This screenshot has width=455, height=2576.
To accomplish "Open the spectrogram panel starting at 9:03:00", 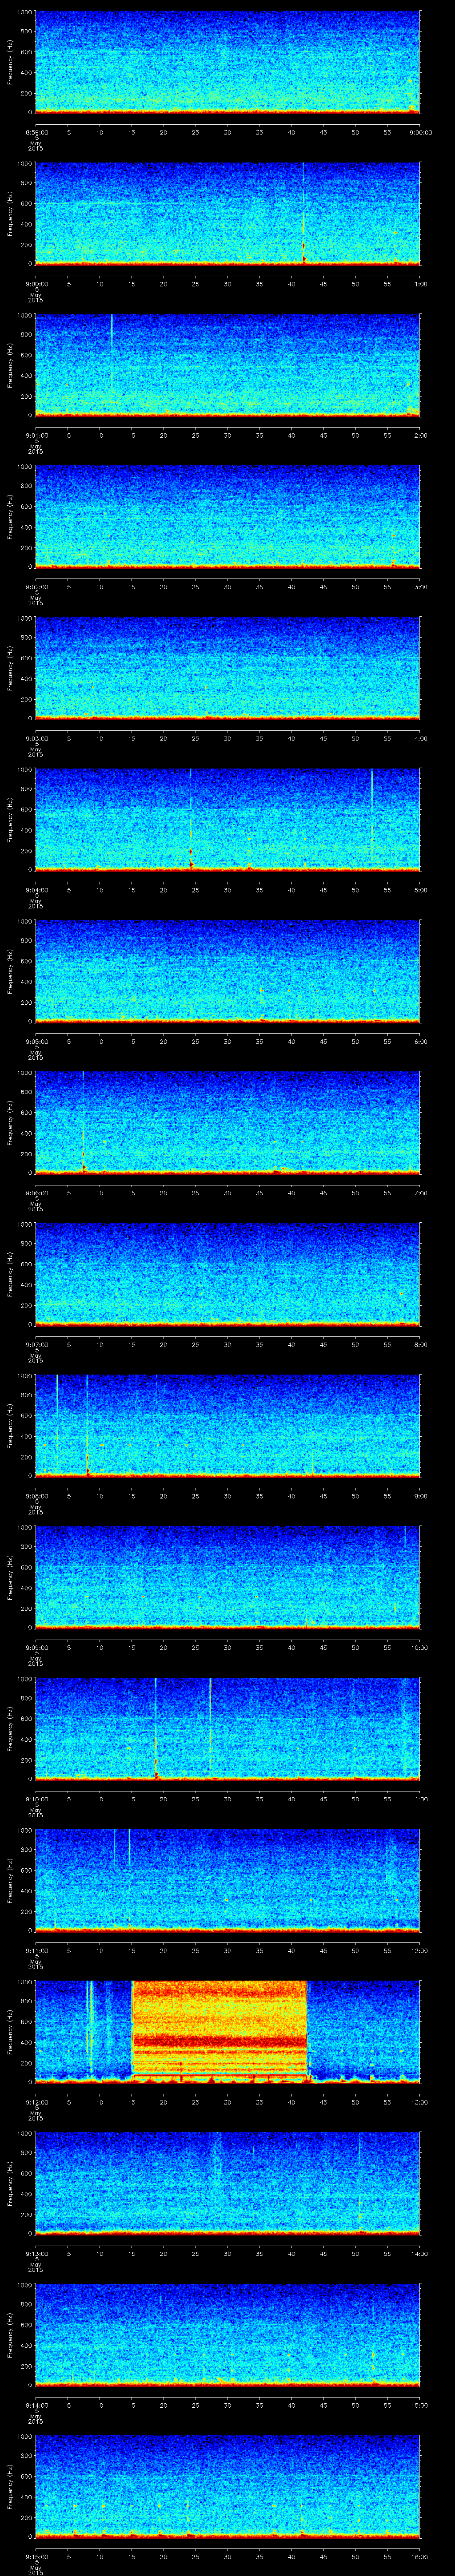I will [227, 668].
